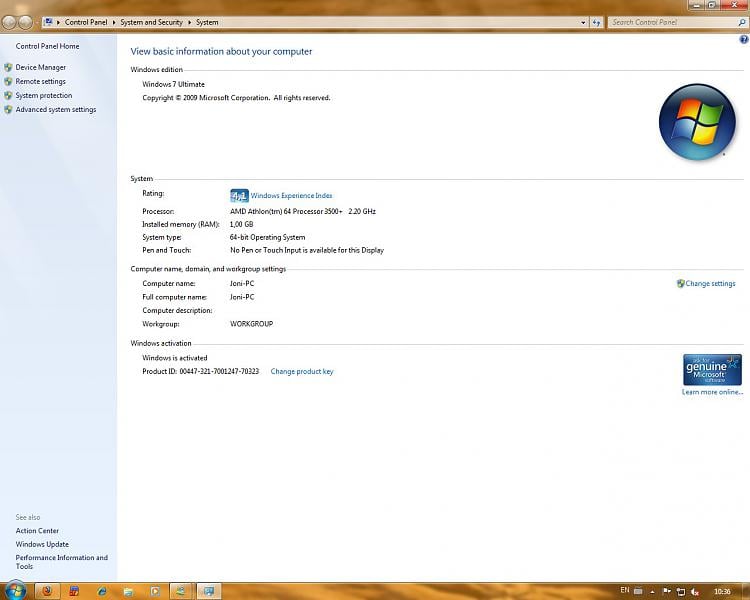Click the shield icon beside Device Manager

coord(8,67)
